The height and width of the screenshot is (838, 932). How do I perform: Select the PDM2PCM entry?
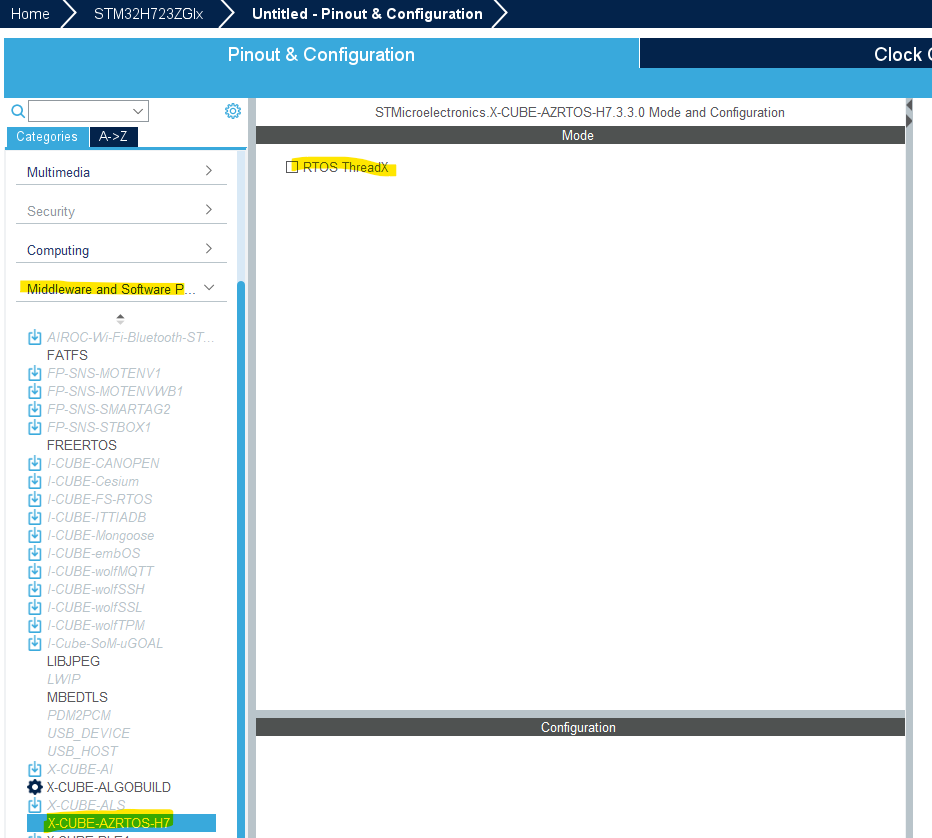[79, 716]
